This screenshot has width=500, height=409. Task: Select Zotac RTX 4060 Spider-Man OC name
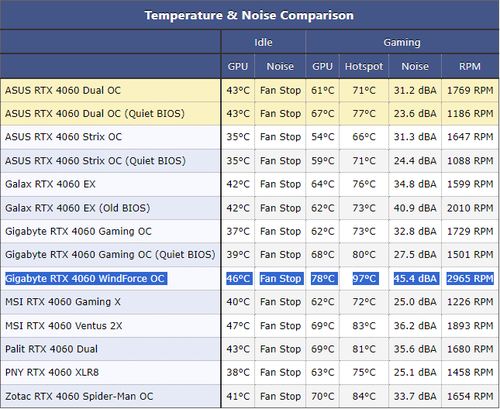79,396
